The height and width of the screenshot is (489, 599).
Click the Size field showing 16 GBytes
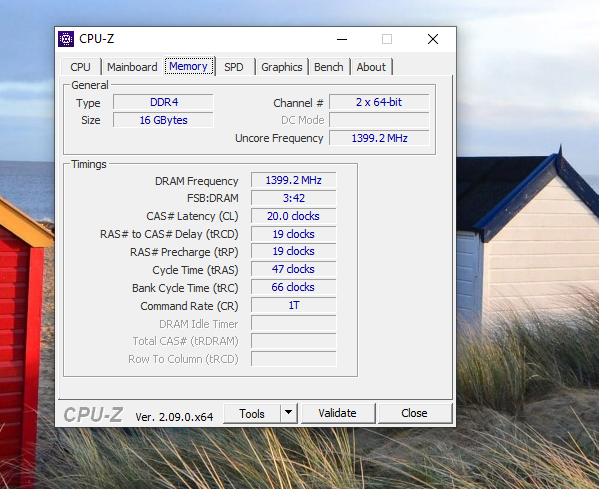click(164, 120)
